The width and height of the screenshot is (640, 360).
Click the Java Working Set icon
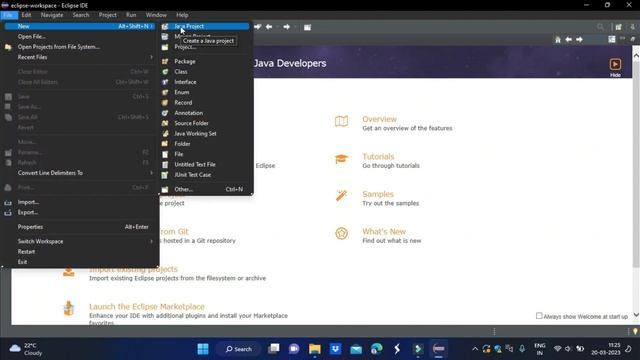165,133
